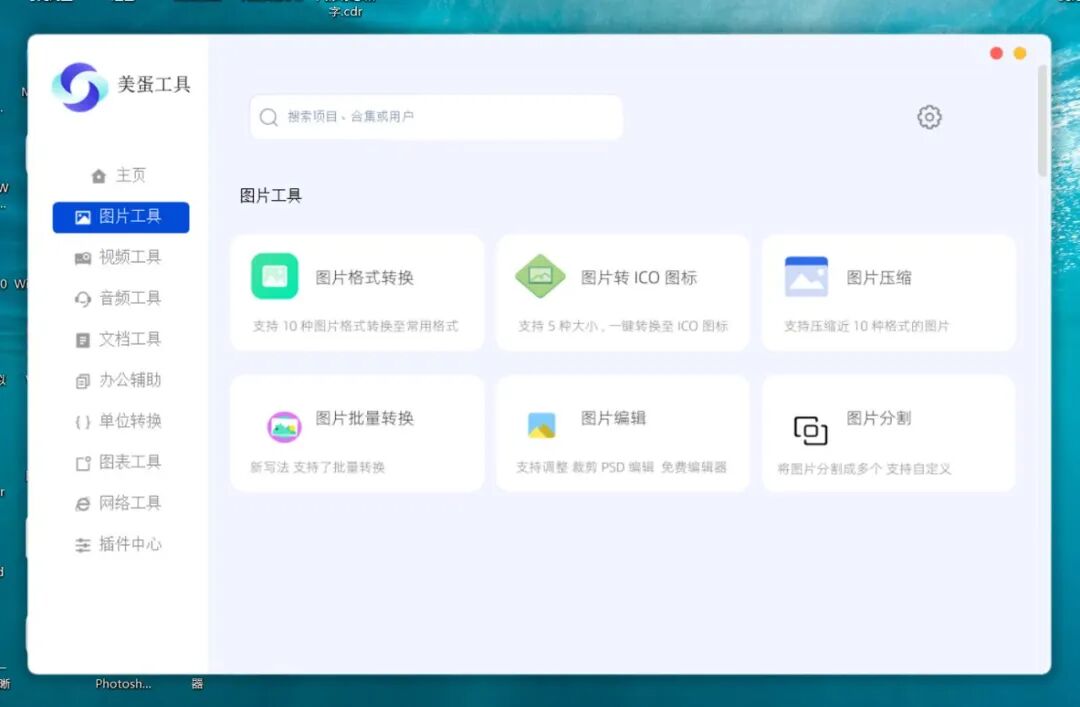Image resolution: width=1080 pixels, height=707 pixels.
Task: Click the 图片编辑 landscape icon
Action: coord(541,425)
